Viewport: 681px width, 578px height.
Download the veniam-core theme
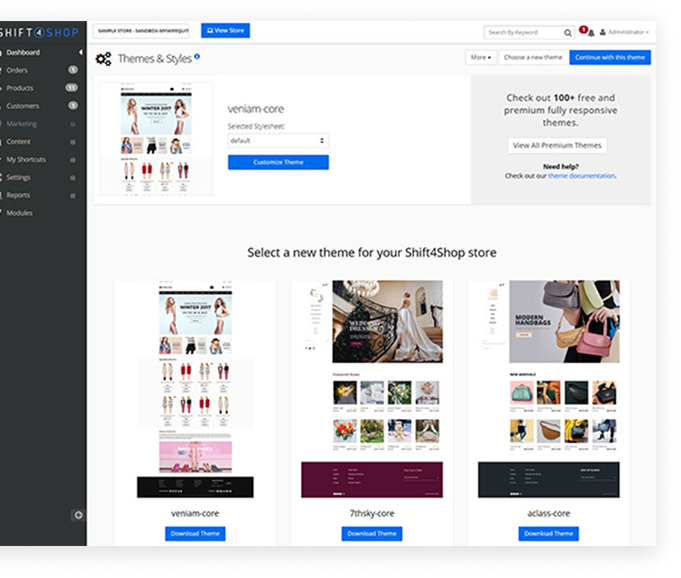click(x=195, y=534)
